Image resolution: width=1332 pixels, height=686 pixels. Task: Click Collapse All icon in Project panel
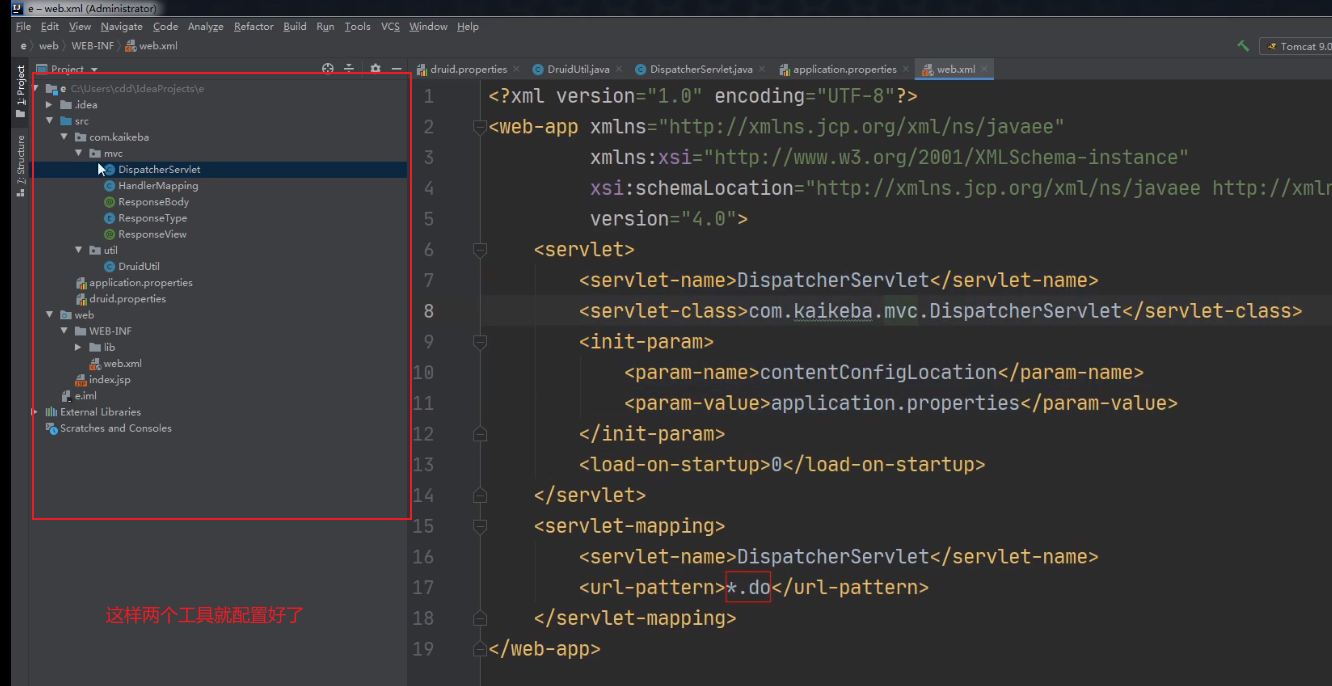click(349, 69)
